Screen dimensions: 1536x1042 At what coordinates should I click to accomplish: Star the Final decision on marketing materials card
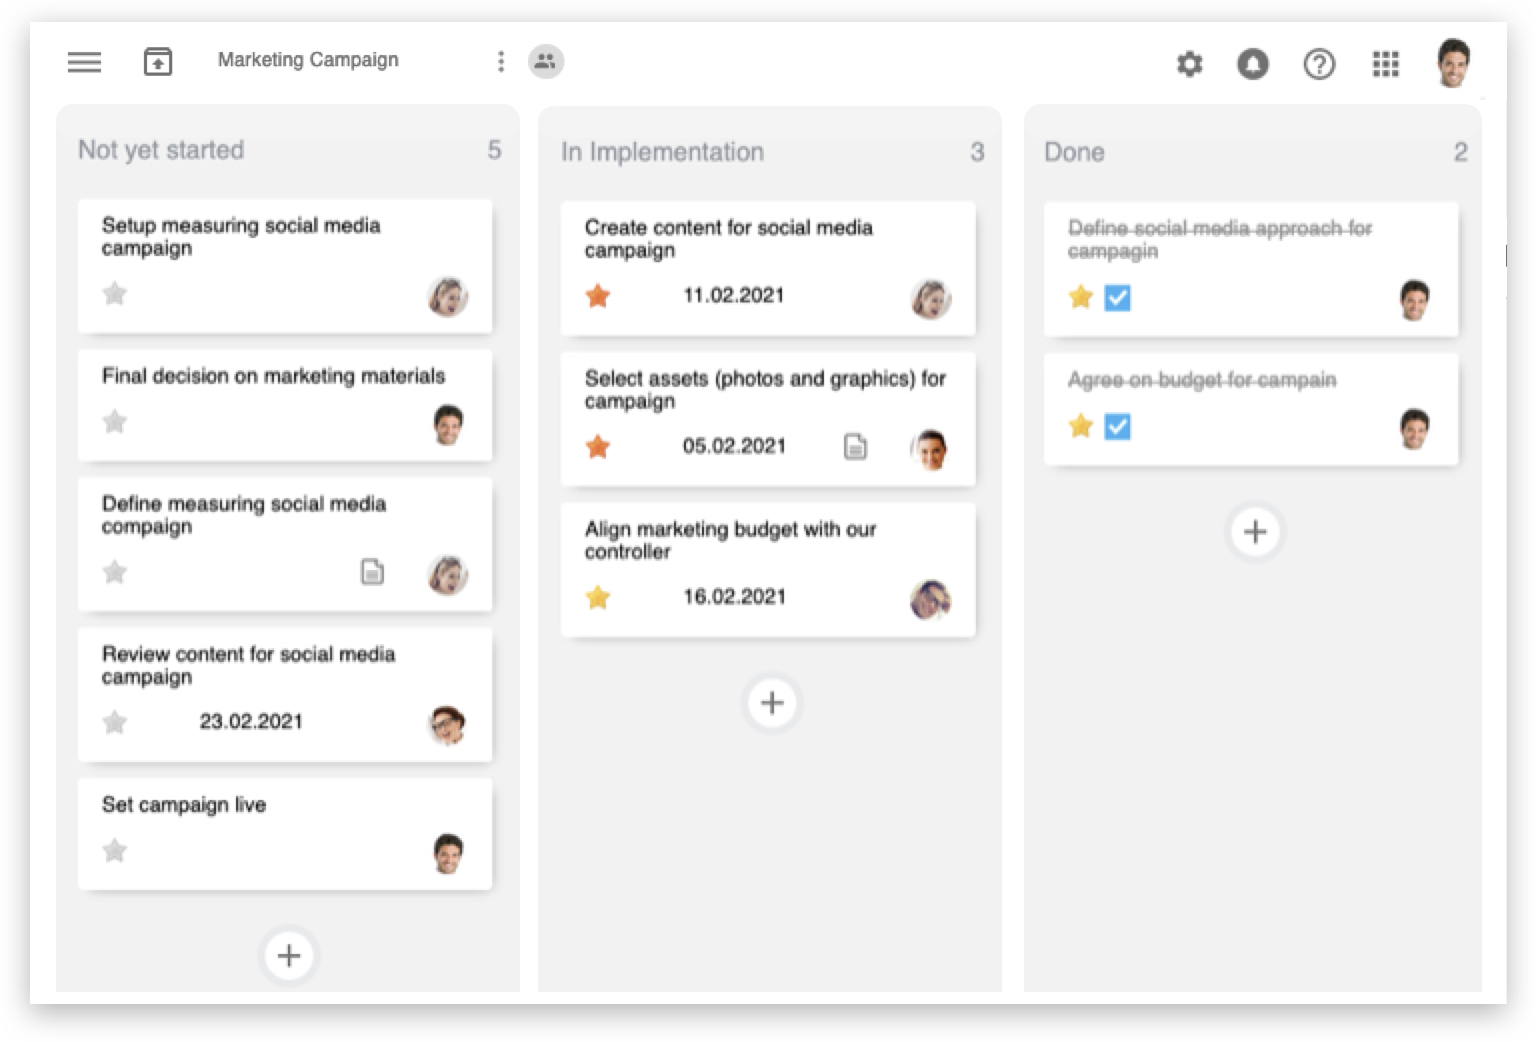tap(115, 422)
